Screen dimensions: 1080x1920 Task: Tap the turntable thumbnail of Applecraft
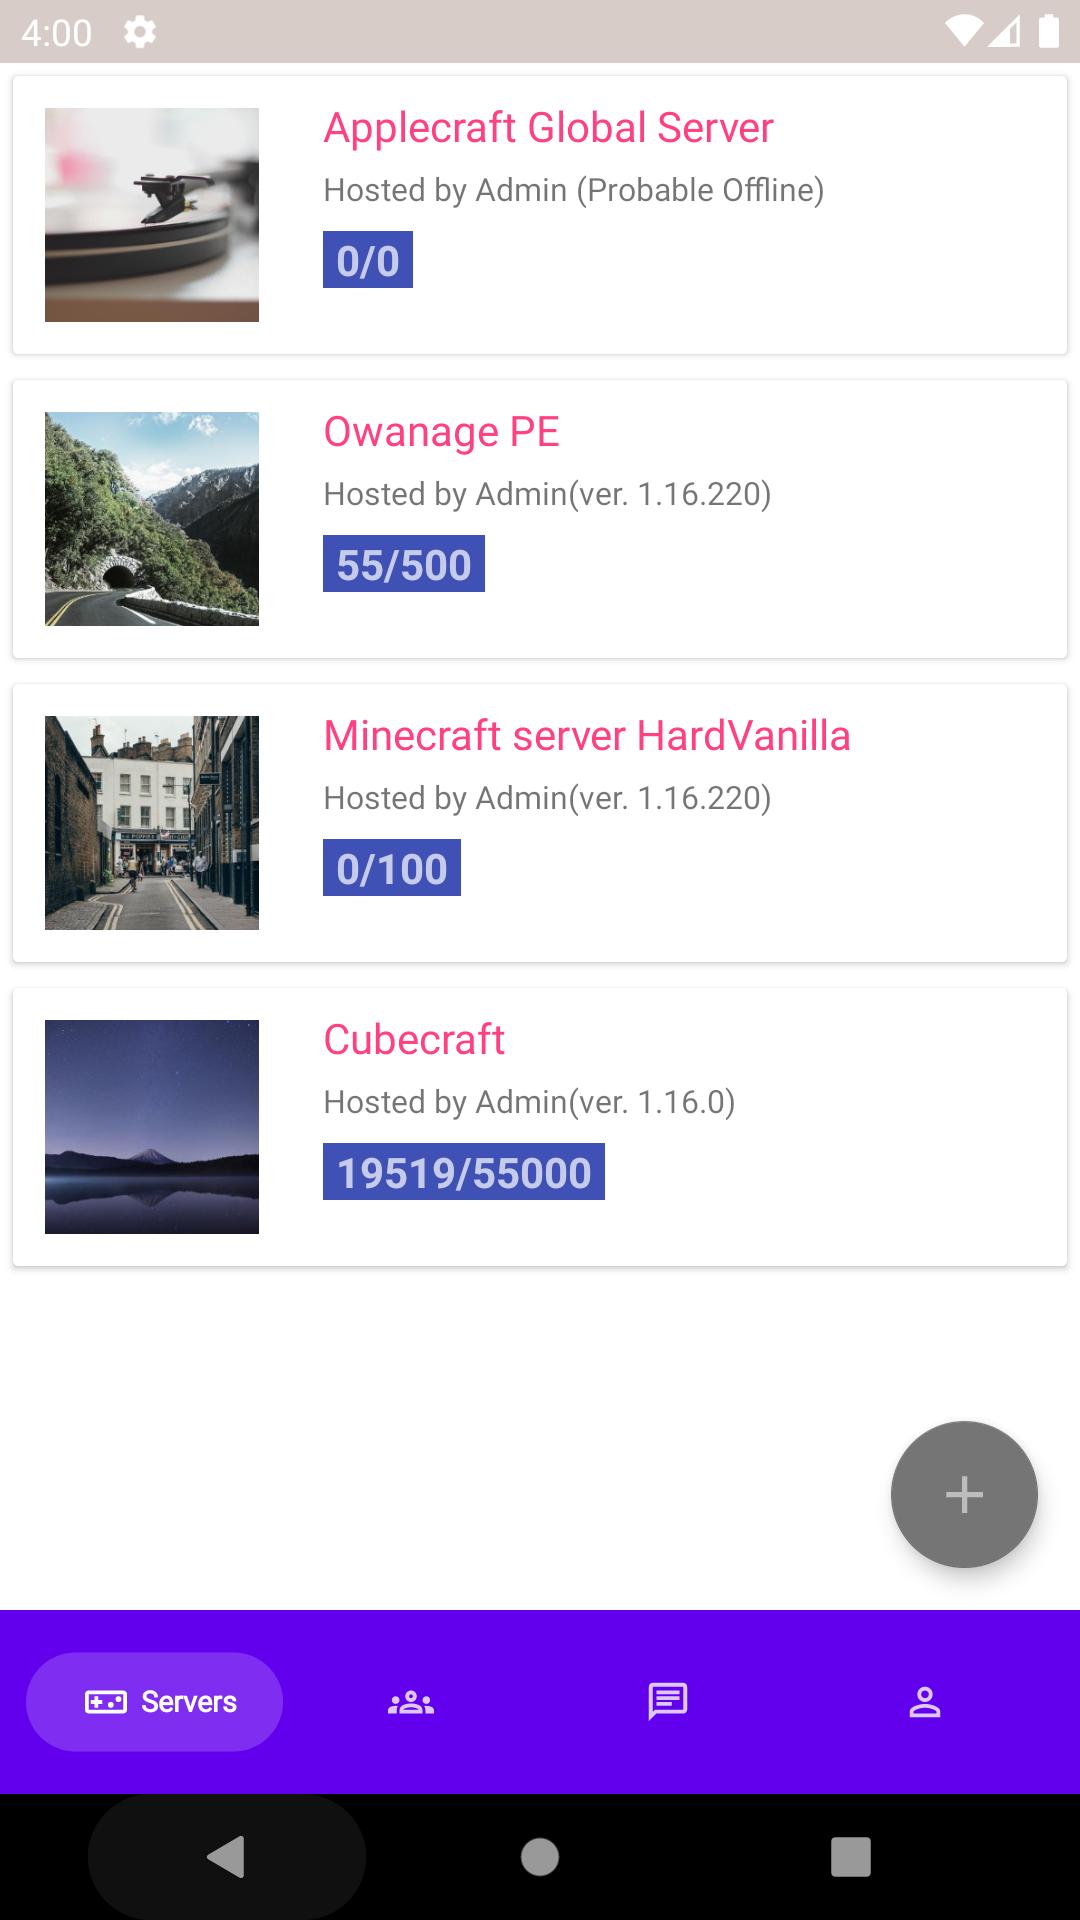pyautogui.click(x=152, y=215)
